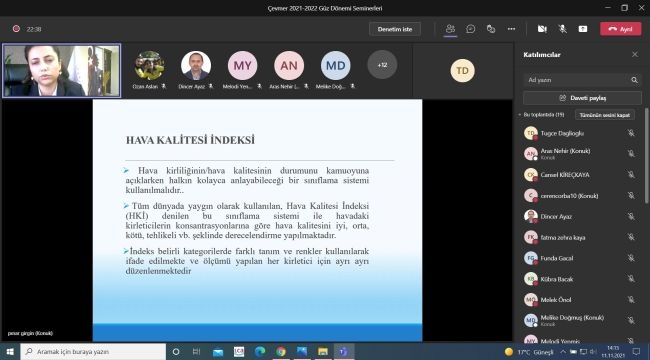Click the AN Aras Nehir avatar in strip

tap(289, 66)
